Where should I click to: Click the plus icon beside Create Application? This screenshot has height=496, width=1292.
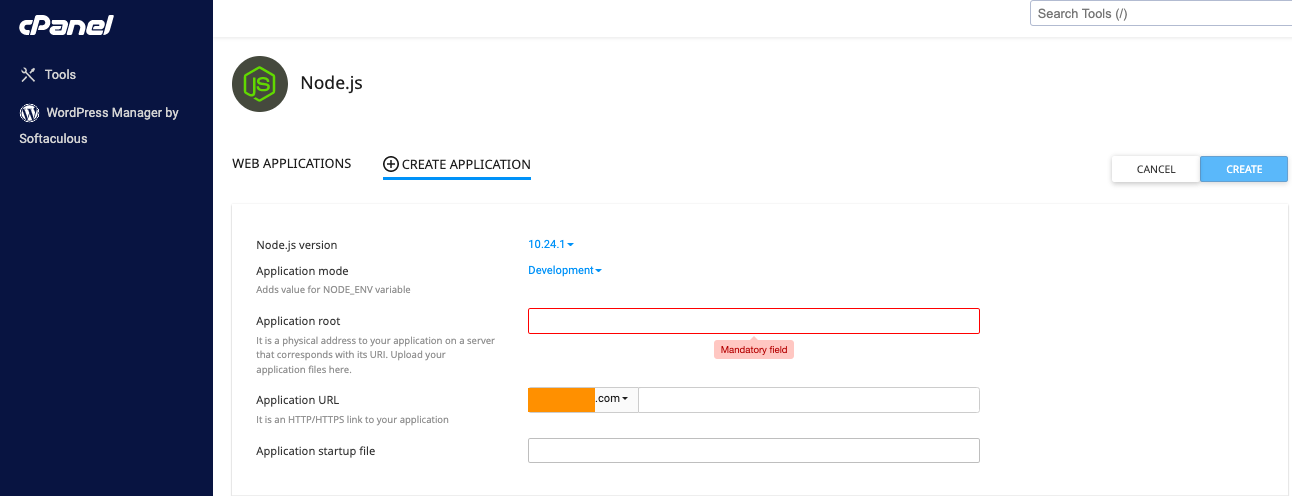(x=391, y=164)
